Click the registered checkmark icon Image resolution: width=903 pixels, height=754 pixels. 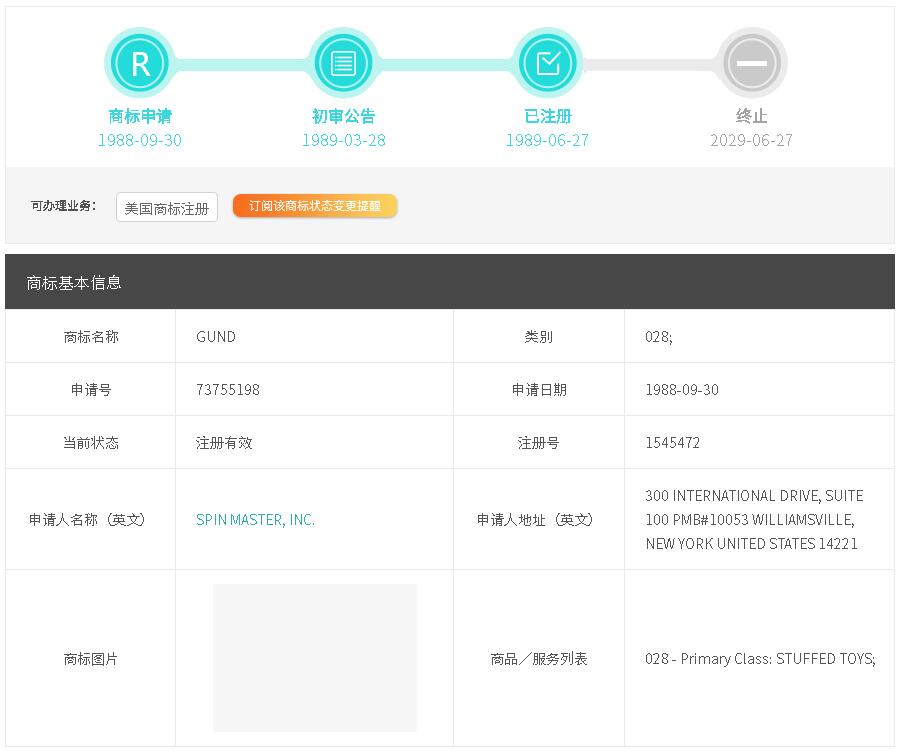pyautogui.click(x=547, y=63)
